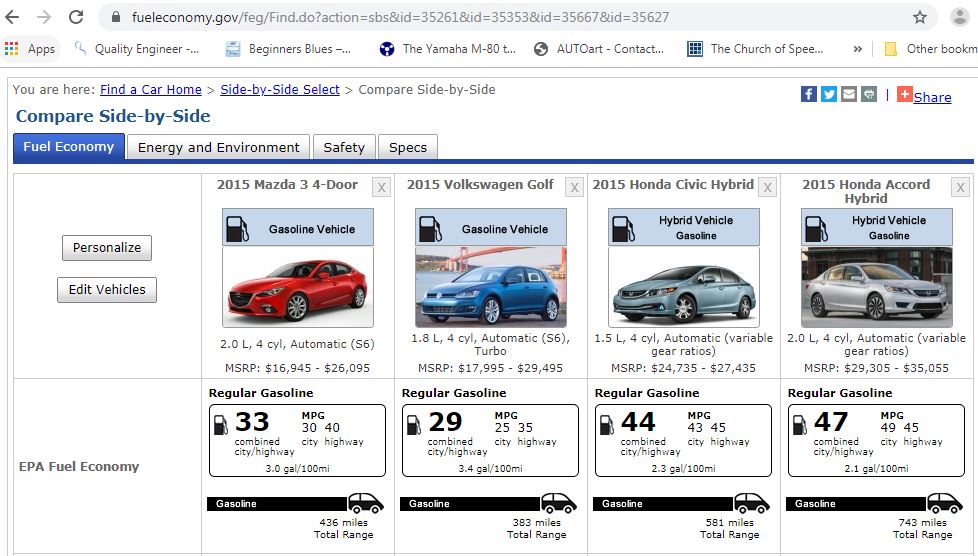978x556 pixels.
Task: Click Golf combined 29 MPG value
Action: (445, 422)
